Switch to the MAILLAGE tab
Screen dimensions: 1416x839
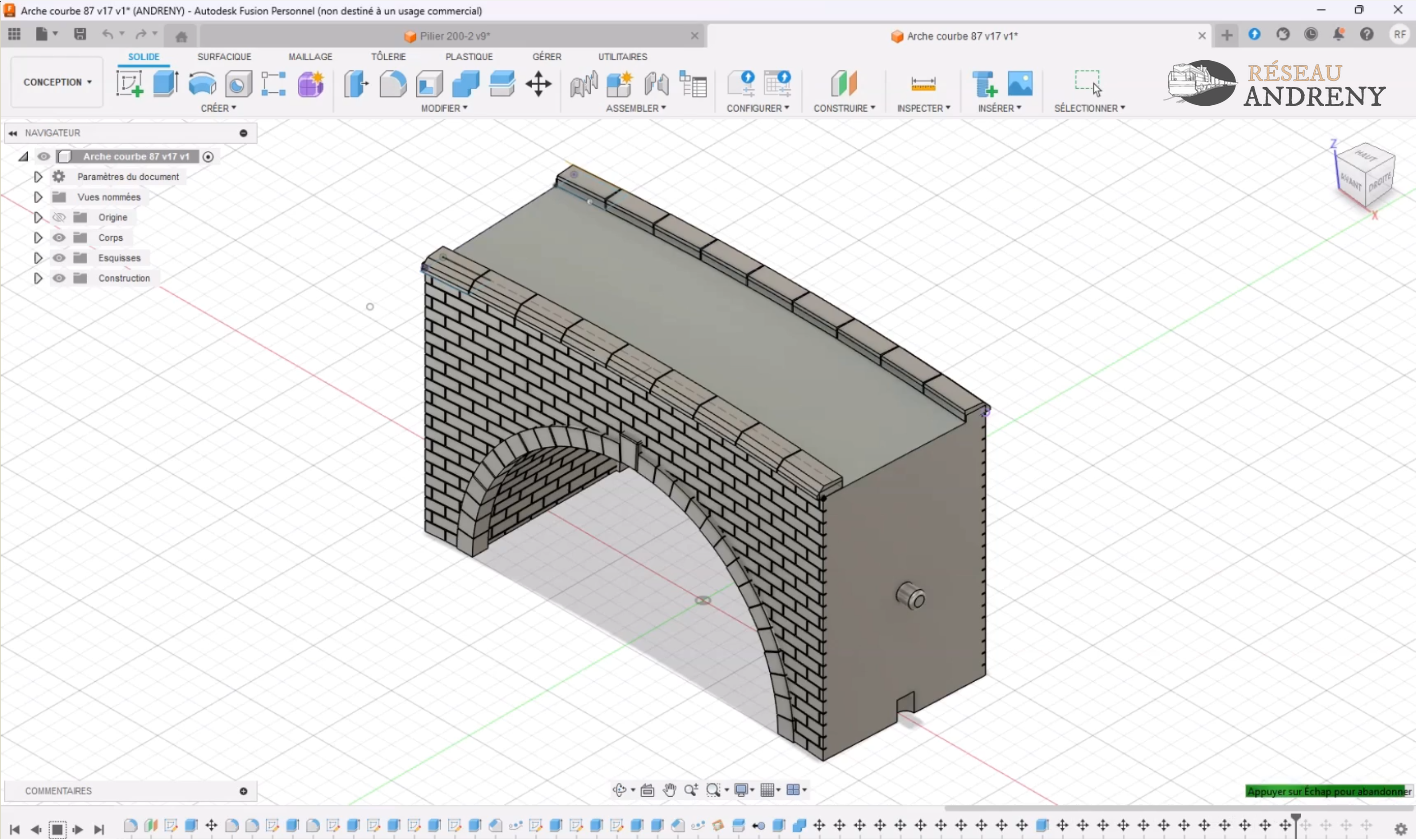310,57
